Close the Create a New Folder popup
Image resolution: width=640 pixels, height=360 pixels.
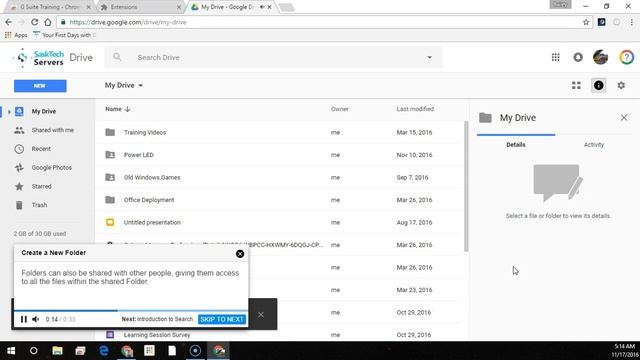click(x=240, y=254)
